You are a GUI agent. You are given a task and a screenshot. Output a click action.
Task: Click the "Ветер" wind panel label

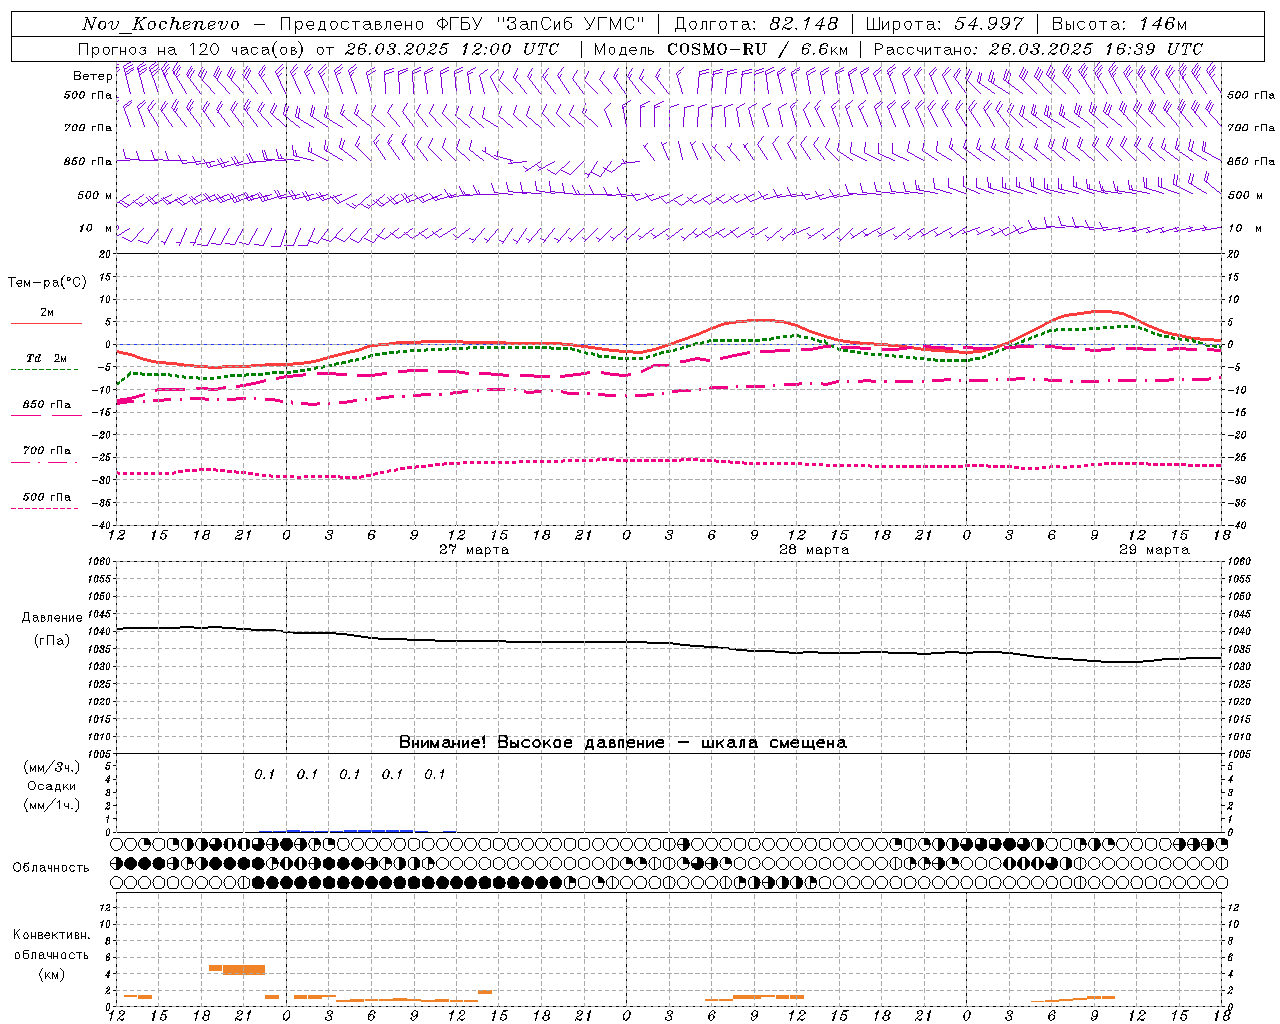[93, 76]
